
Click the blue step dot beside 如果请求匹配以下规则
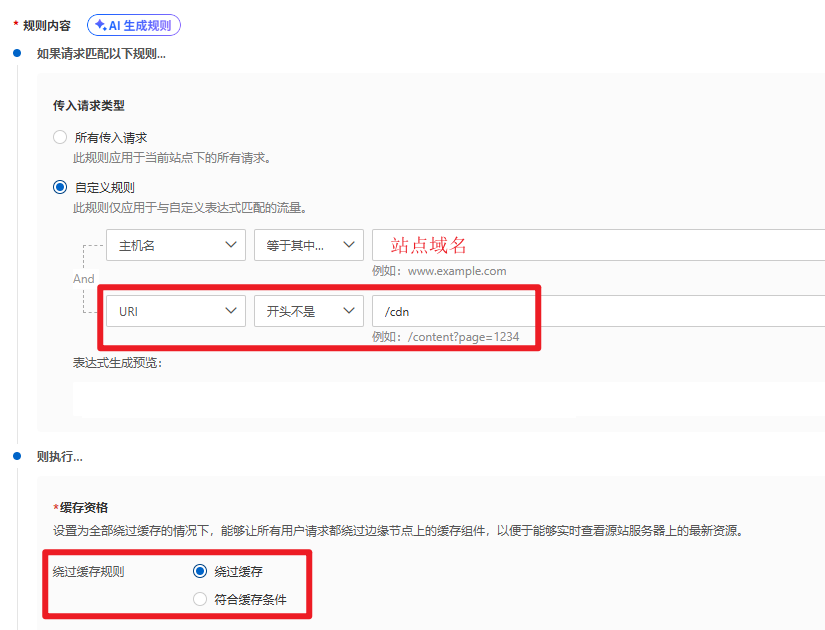click(x=17, y=53)
